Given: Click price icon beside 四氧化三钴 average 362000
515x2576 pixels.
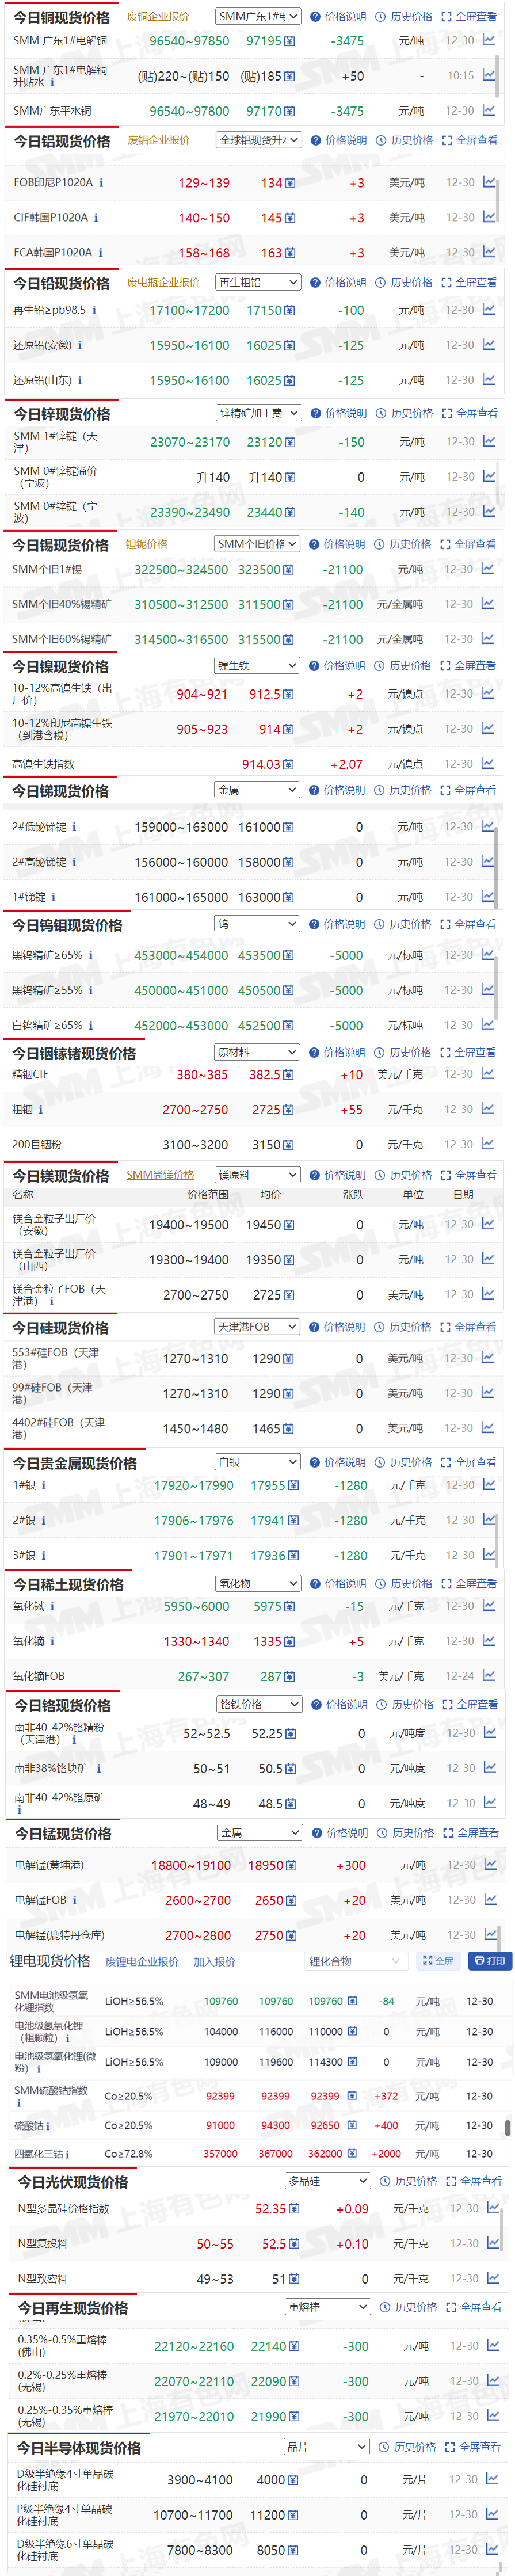Looking at the screenshot, I should click(352, 2154).
